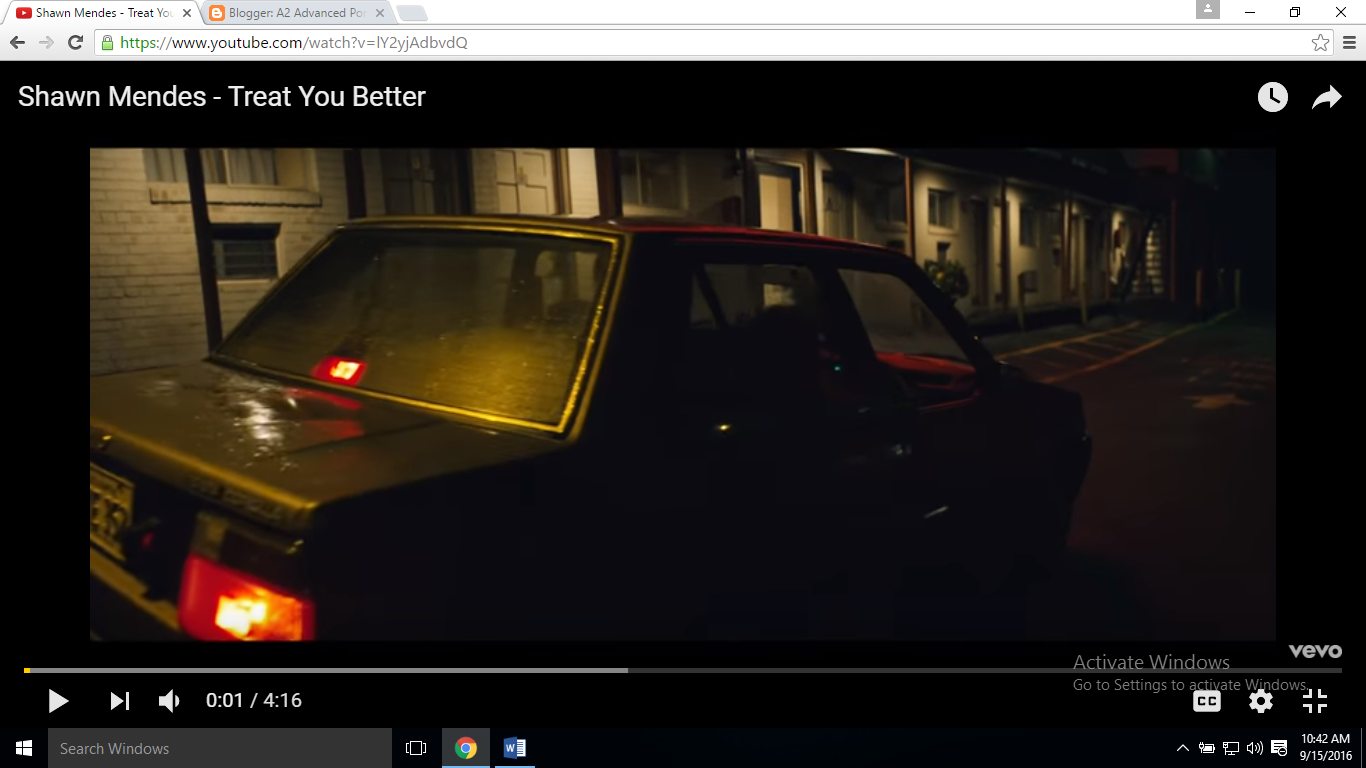1366x768 pixels.
Task: Open Action Center notifications
Action: tap(1279, 748)
